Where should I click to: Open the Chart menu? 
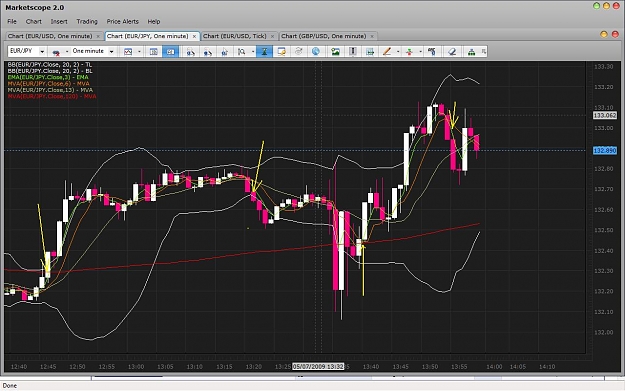(33, 22)
